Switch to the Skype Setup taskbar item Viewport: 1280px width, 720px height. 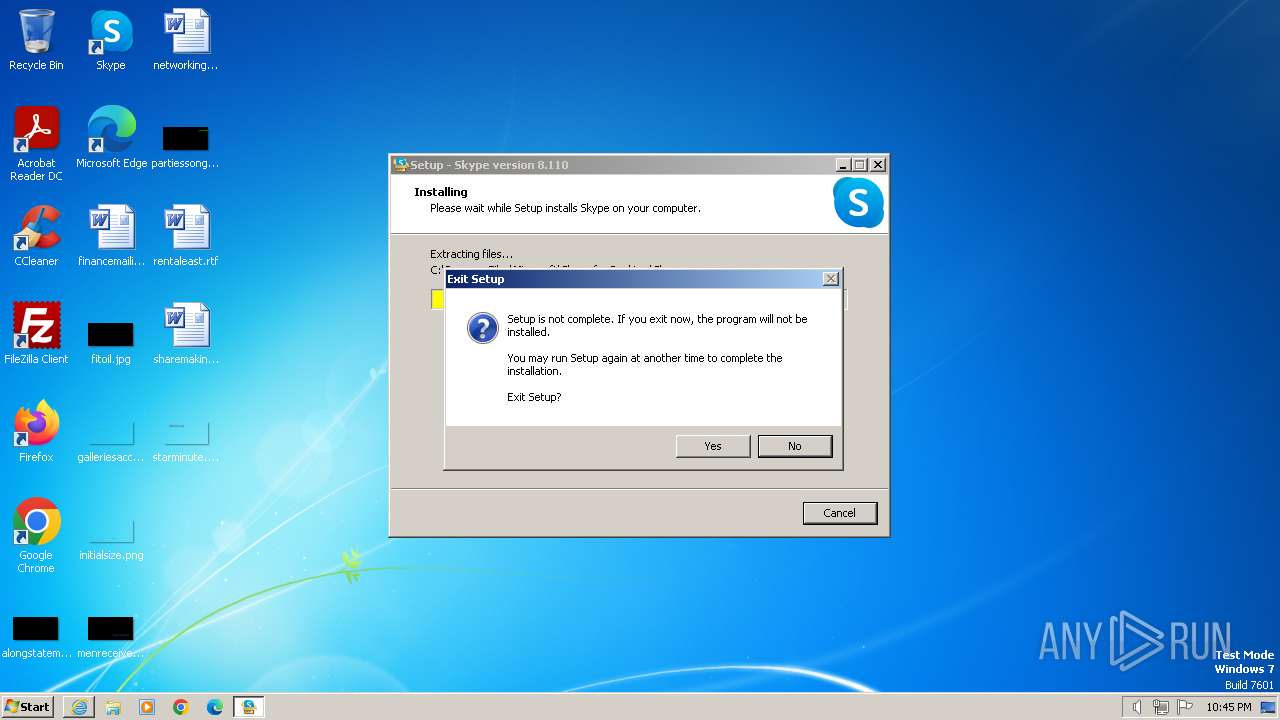click(x=249, y=707)
